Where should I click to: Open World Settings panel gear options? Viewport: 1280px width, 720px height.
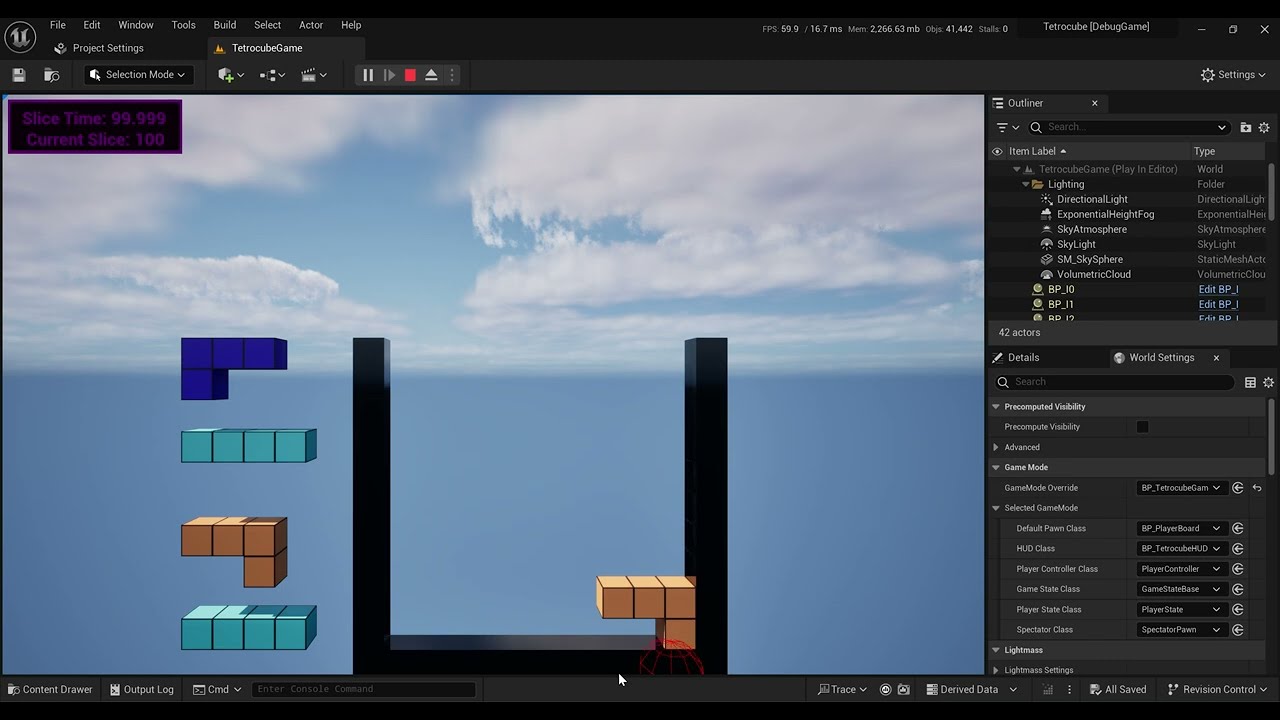tap(1268, 382)
